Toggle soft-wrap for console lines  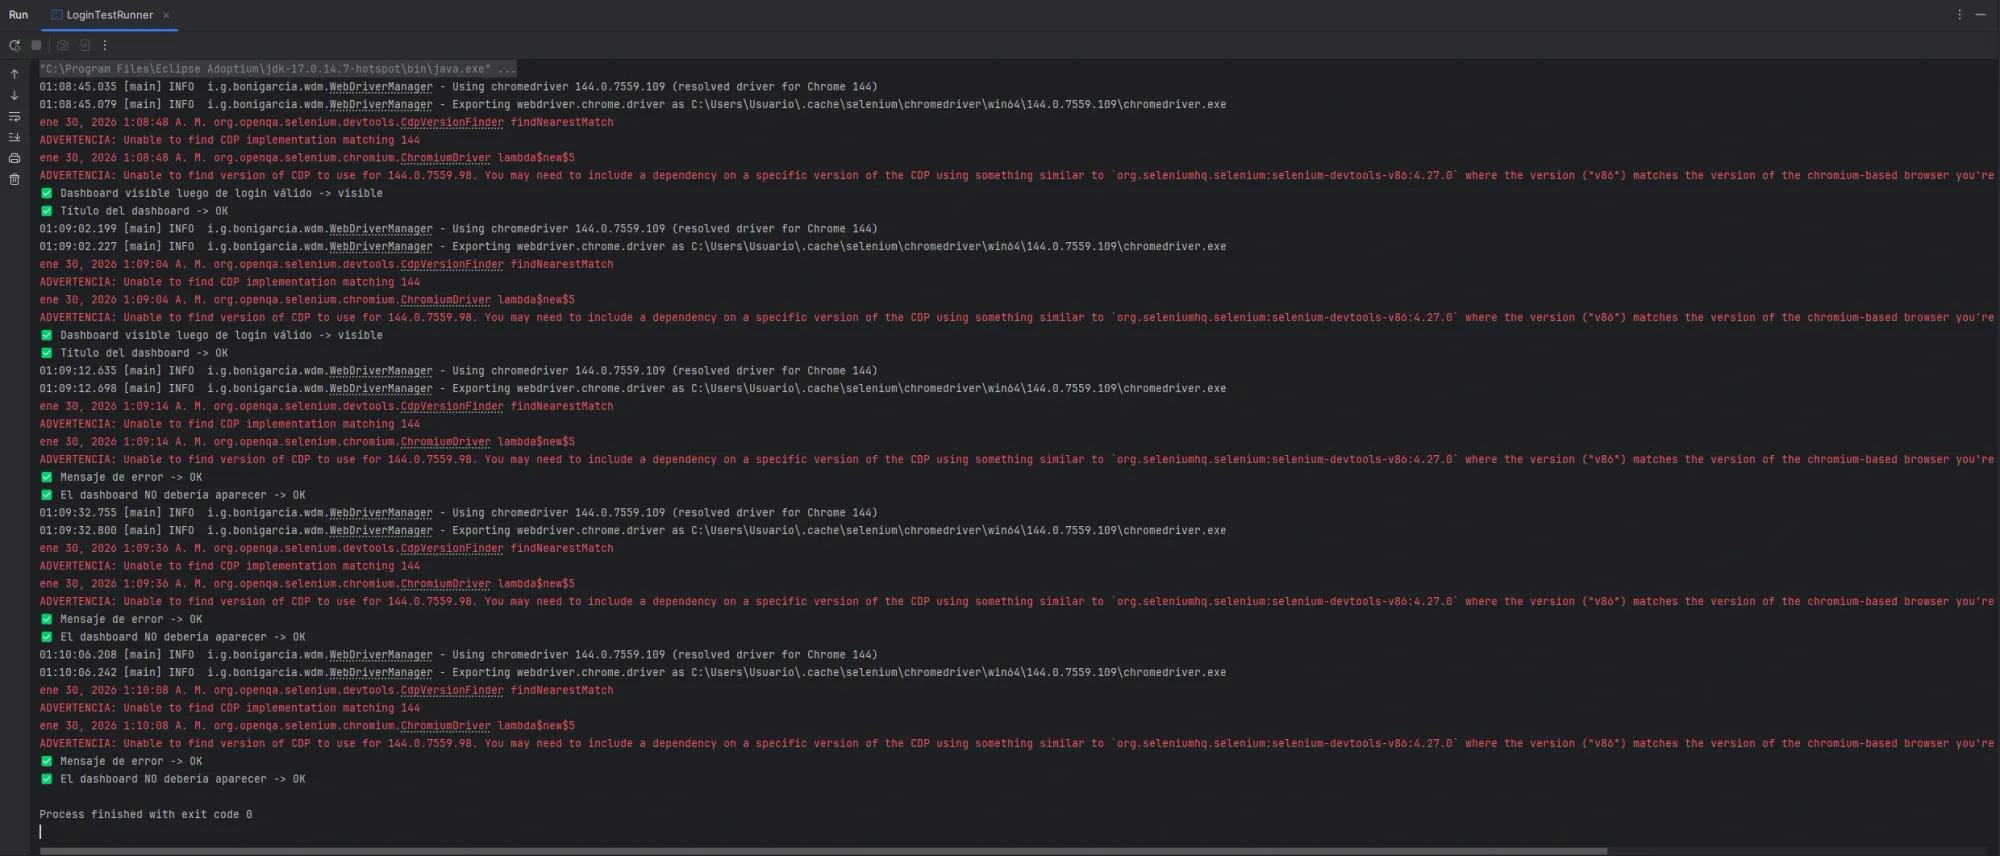click(x=14, y=117)
